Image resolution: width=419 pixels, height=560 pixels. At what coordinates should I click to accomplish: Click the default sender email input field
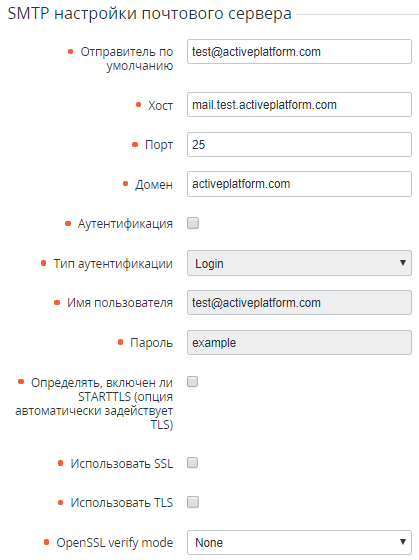[299, 52]
